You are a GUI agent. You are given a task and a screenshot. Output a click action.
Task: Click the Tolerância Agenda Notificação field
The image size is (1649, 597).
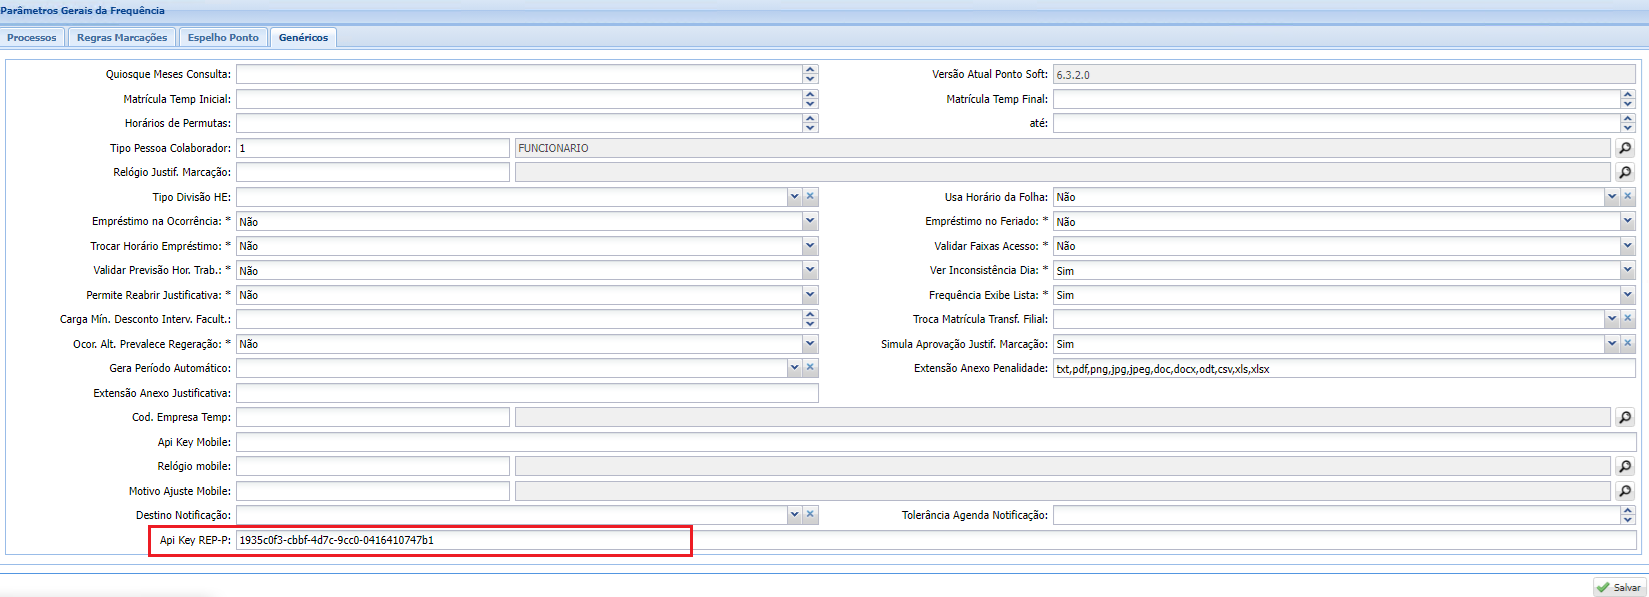pos(1336,515)
